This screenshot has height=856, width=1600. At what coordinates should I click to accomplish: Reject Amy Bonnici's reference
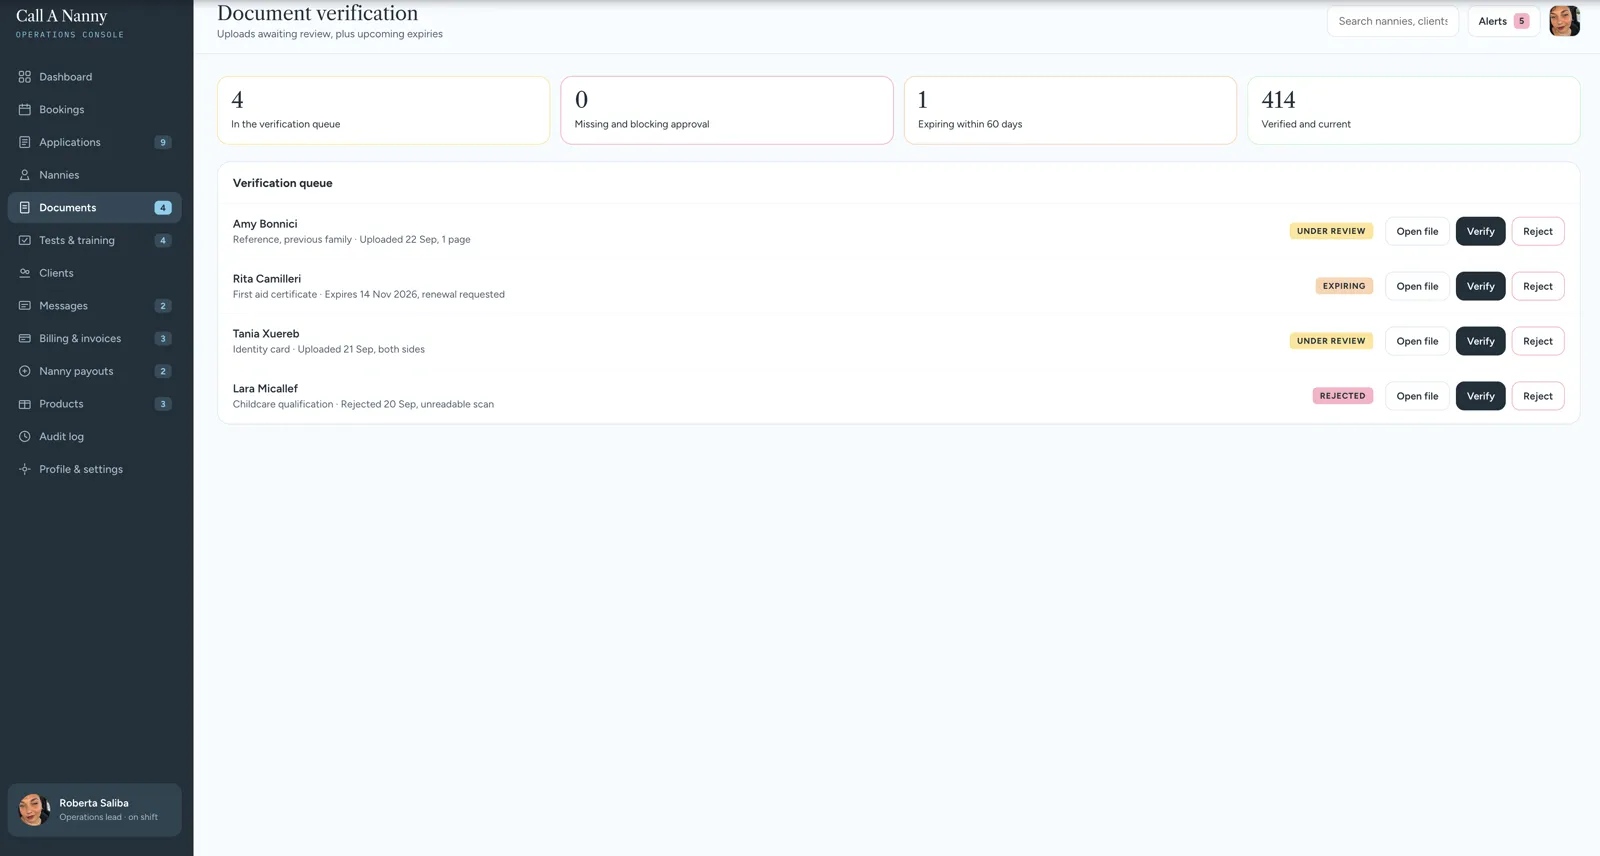click(x=1537, y=231)
